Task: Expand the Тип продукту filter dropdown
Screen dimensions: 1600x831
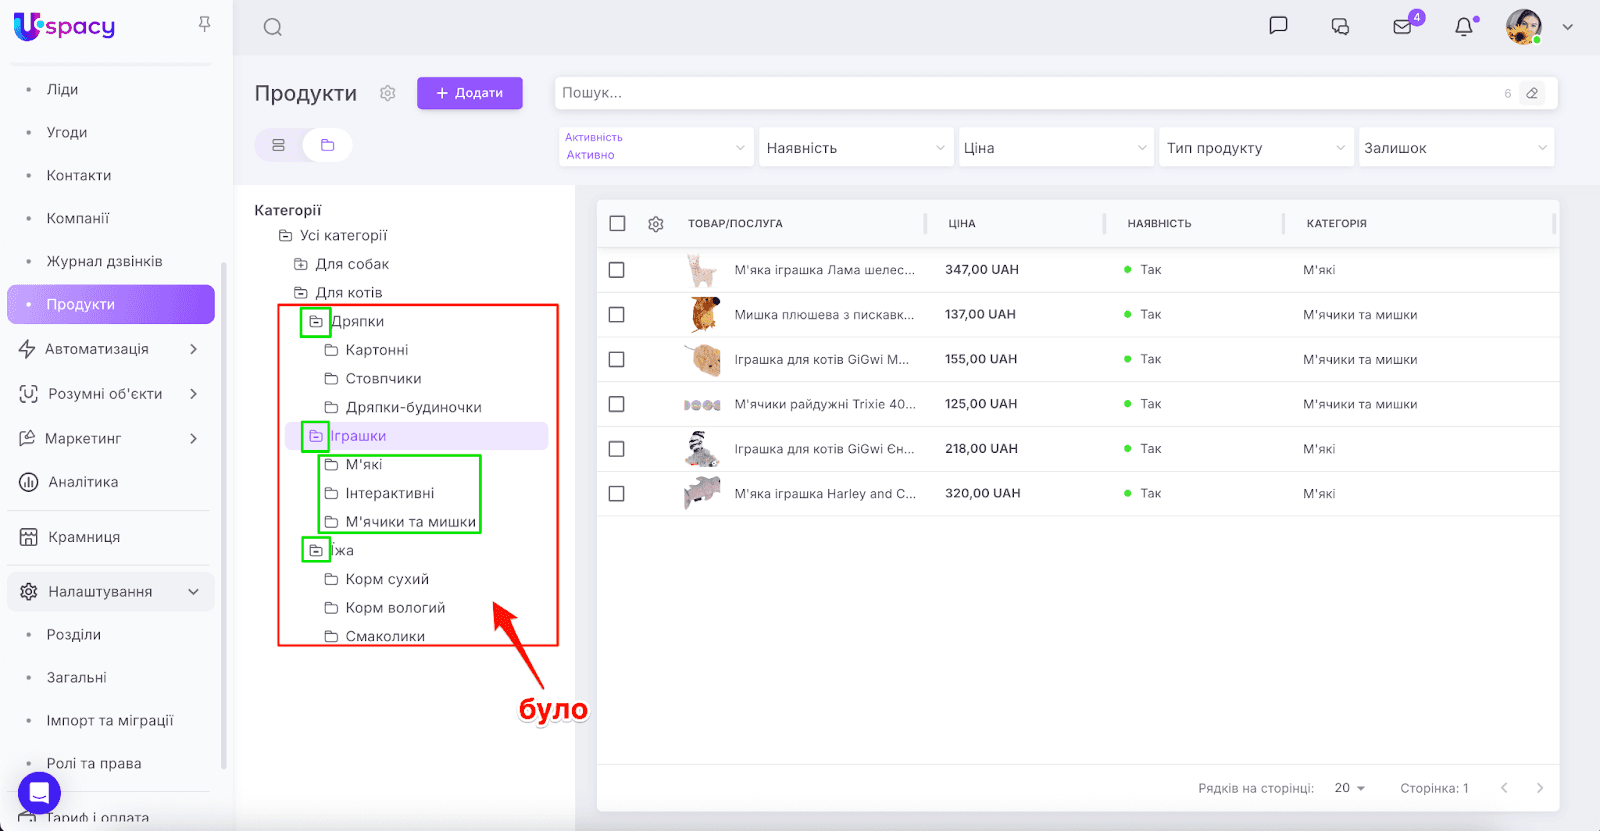Action: [x=1255, y=148]
